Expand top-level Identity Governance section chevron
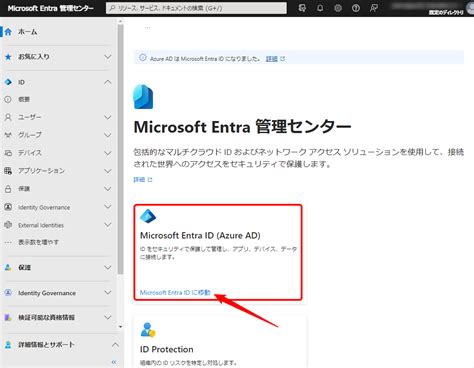 tap(107, 293)
